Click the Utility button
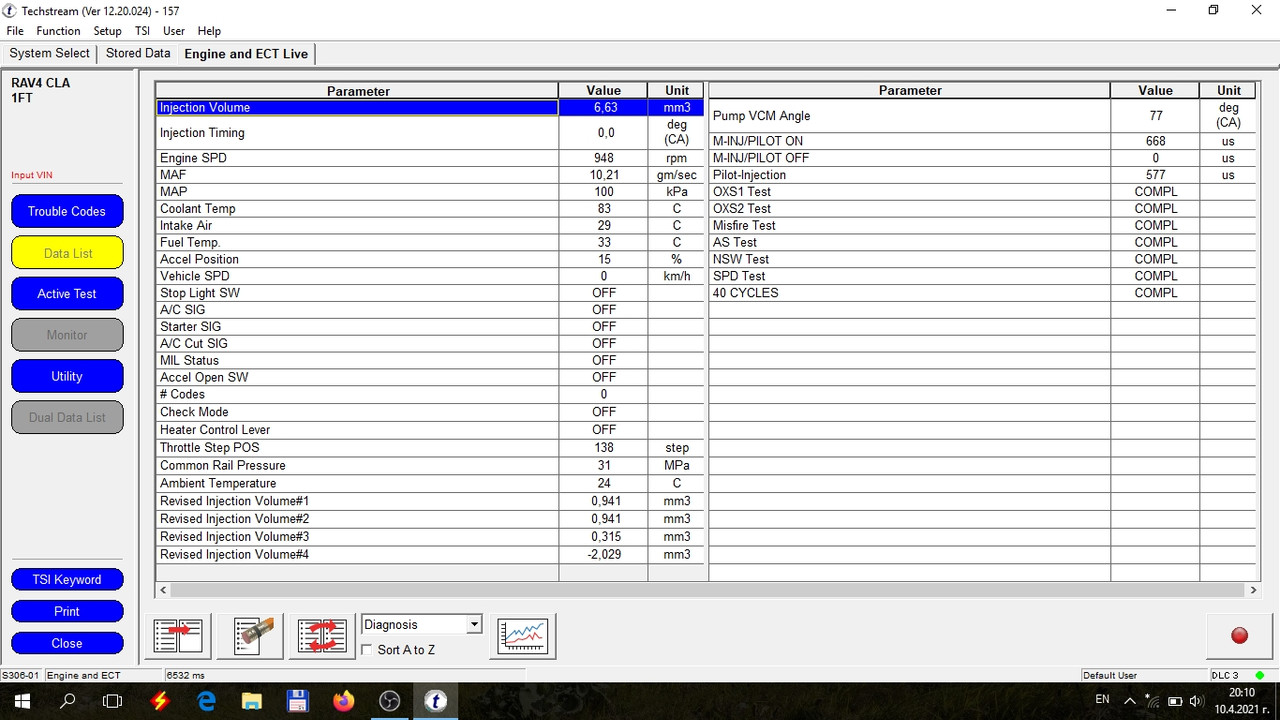Image resolution: width=1280 pixels, height=720 pixels. click(x=67, y=376)
